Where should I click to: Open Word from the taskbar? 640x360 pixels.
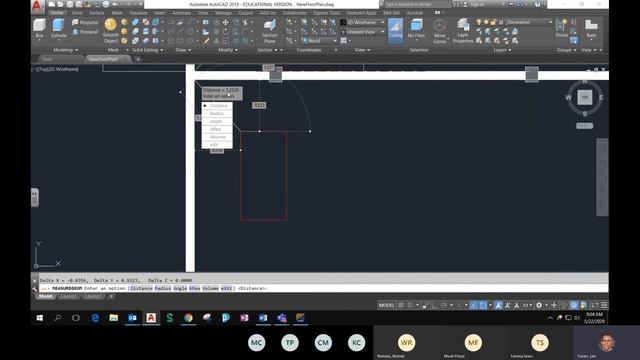[263, 318]
